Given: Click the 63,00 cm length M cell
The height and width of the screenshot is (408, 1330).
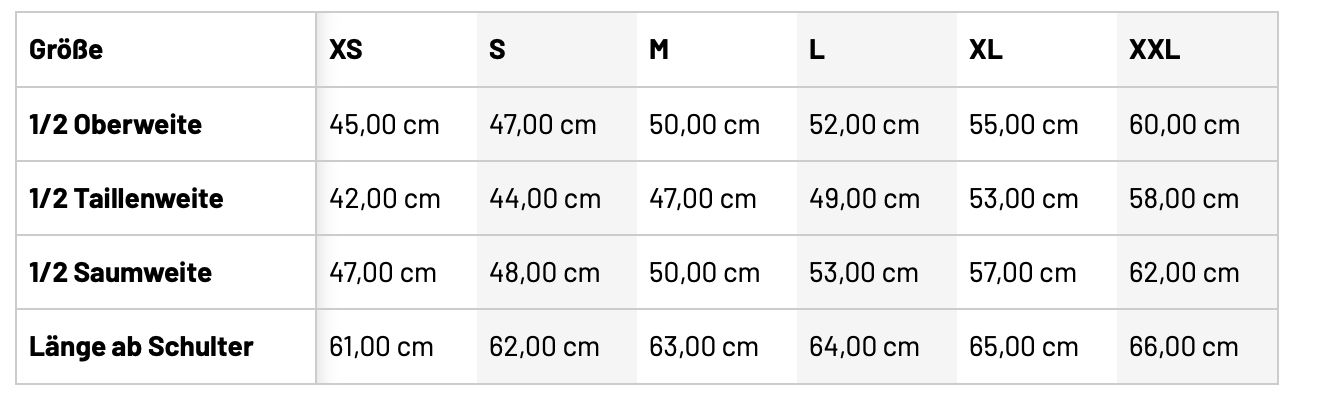Looking at the screenshot, I should click(x=704, y=347).
